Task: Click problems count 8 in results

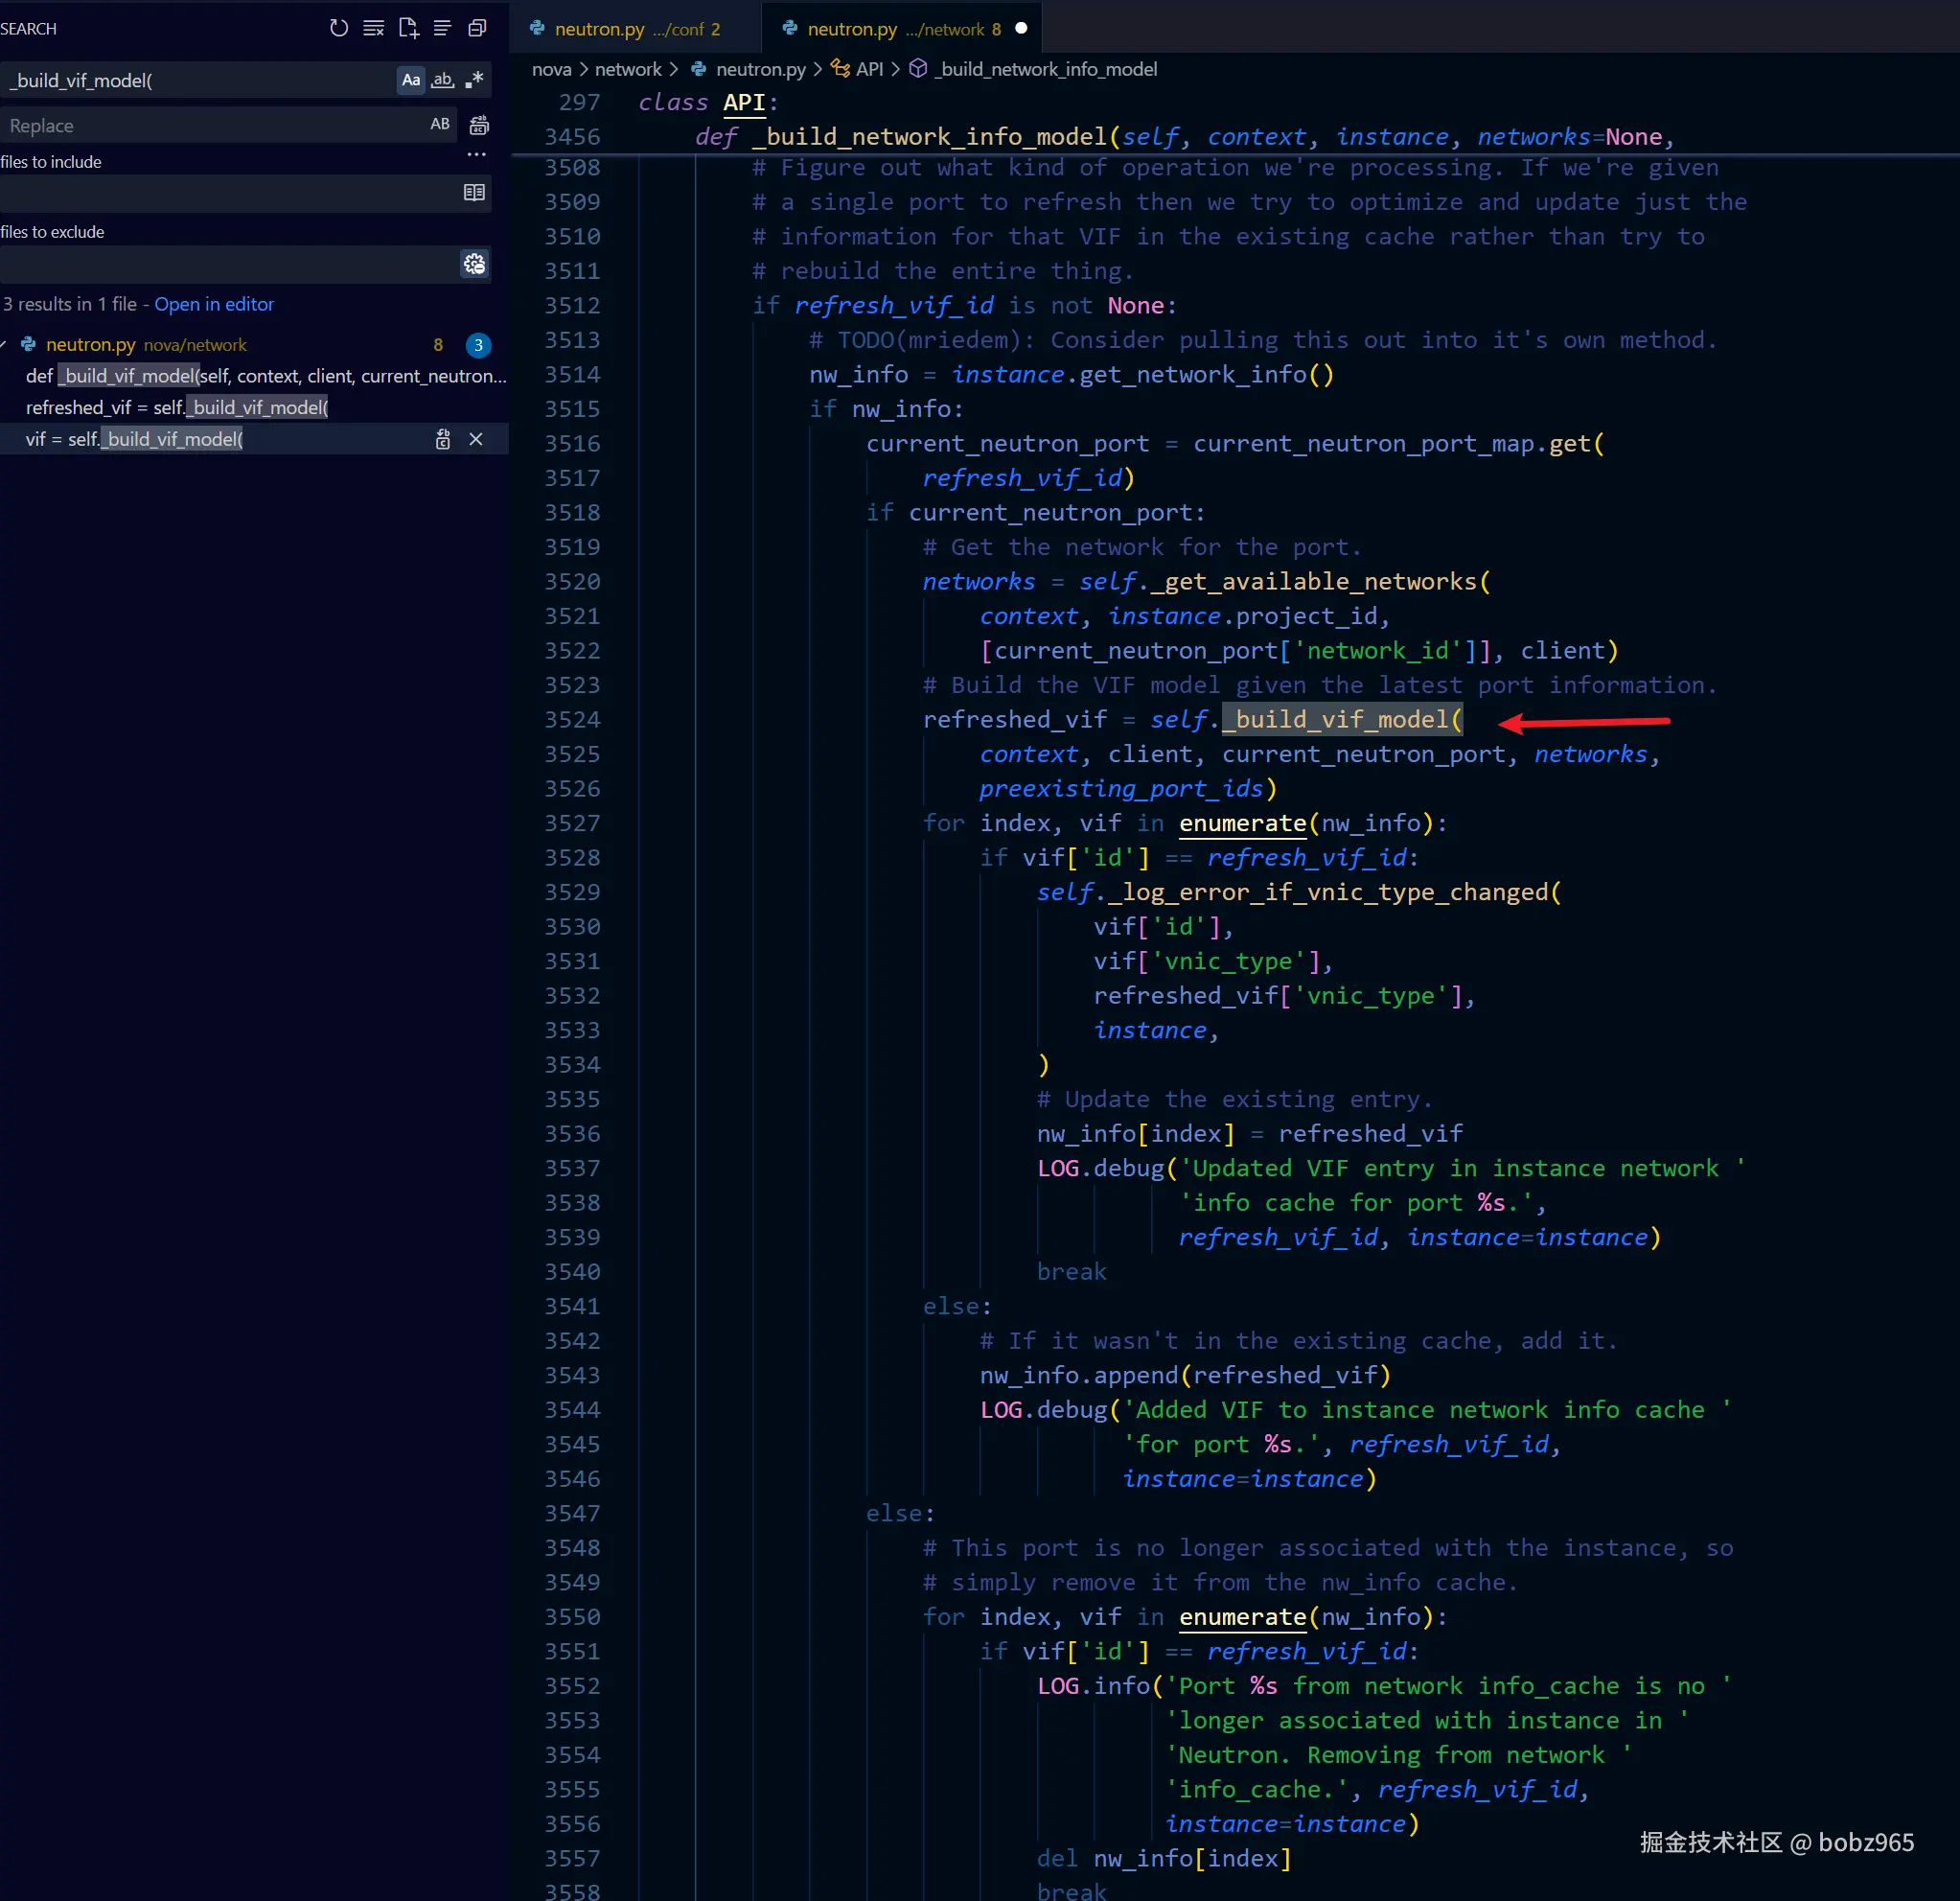Action: (438, 345)
